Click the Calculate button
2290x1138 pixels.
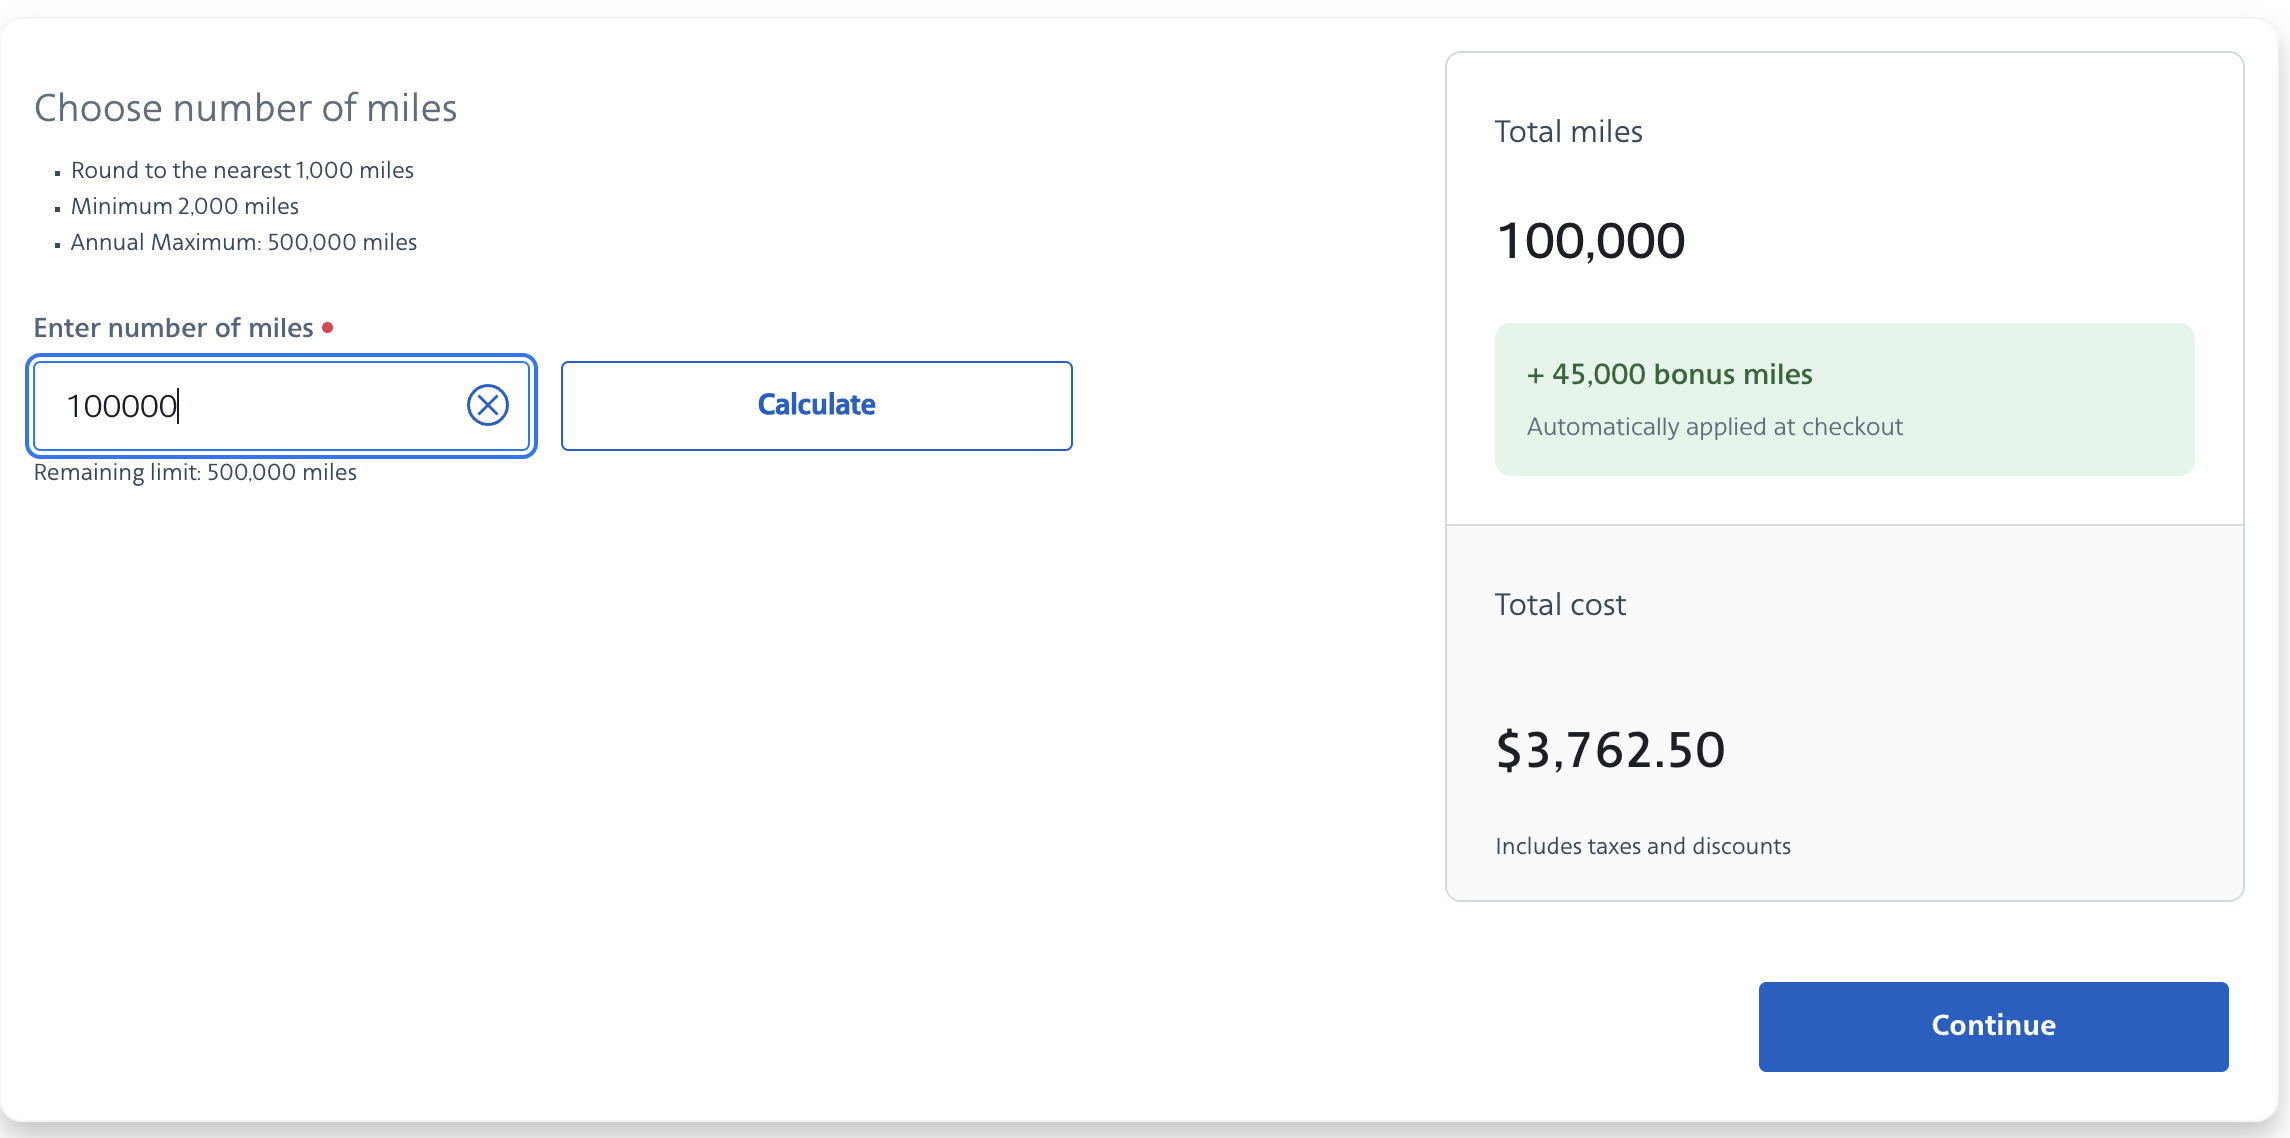[816, 405]
